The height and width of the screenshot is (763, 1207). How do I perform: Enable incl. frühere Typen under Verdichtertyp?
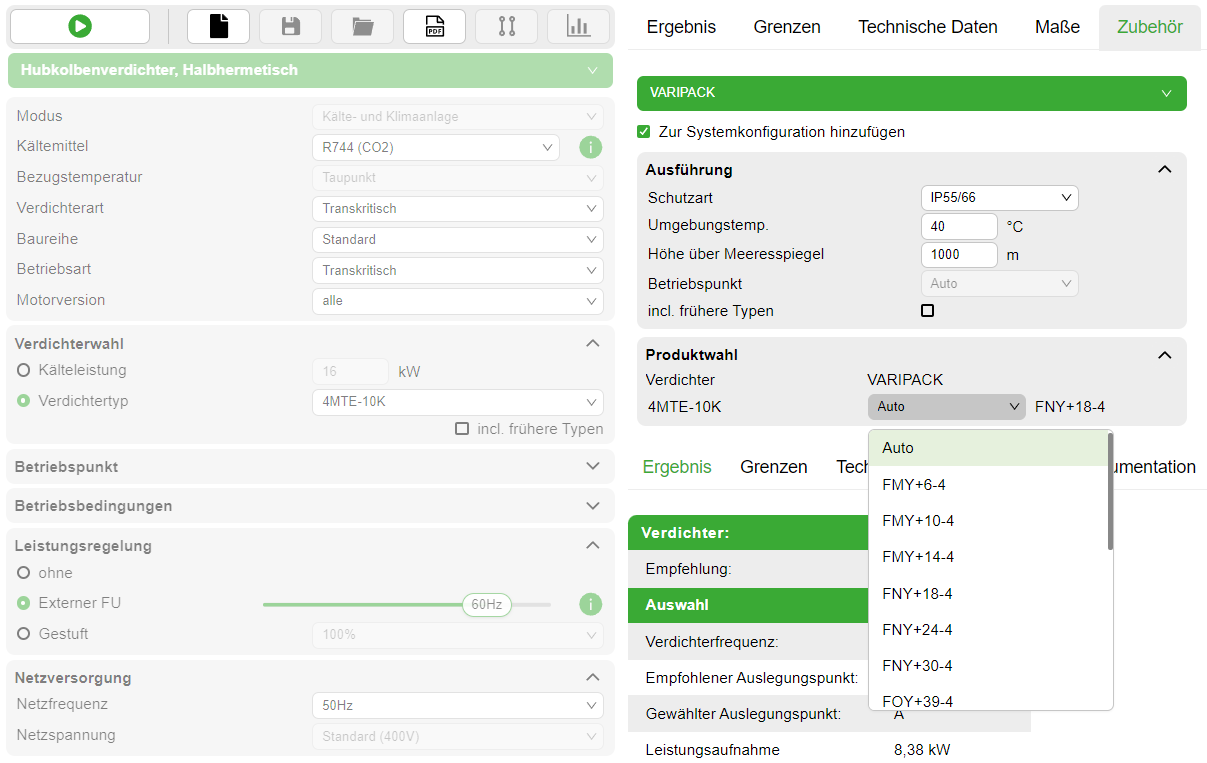pos(461,428)
